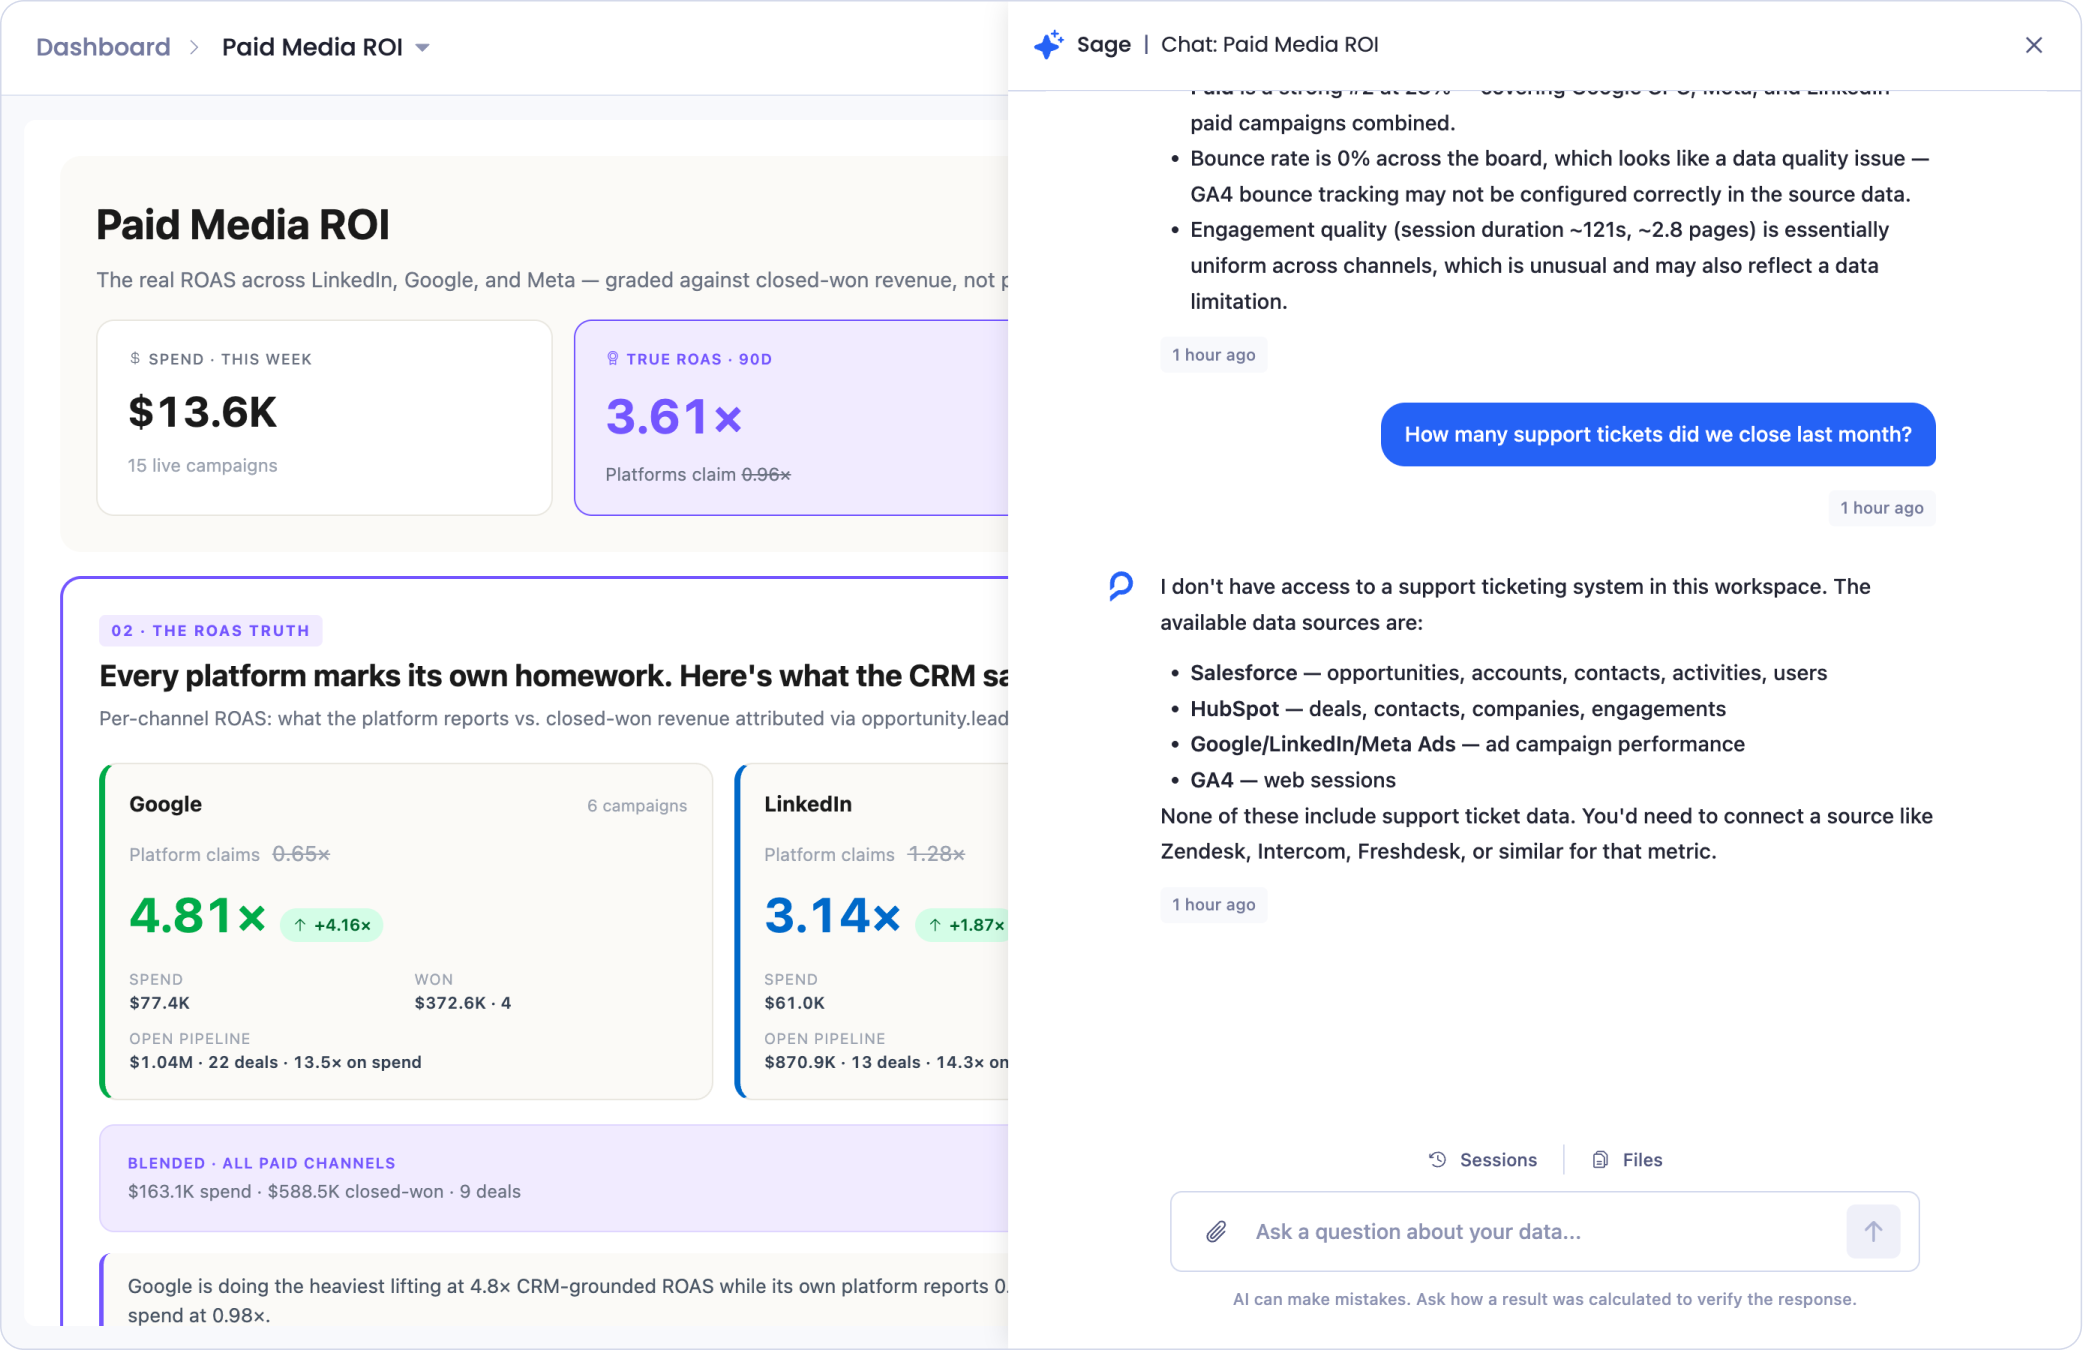This screenshot has width=2083, height=1350.
Task: Click the 15 live campaigns text
Action: (x=202, y=466)
